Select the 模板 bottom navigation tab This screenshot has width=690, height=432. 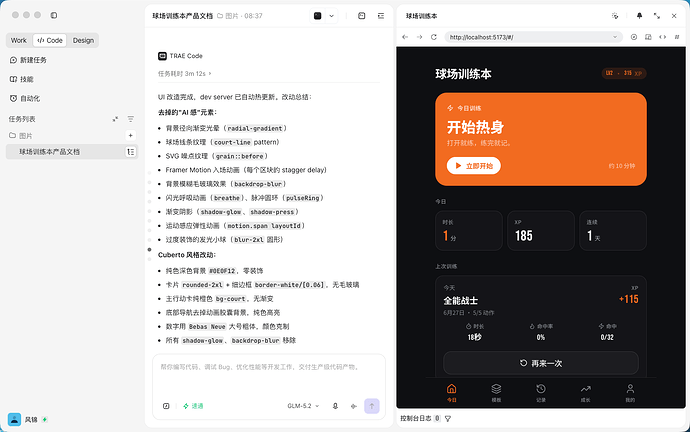point(496,393)
